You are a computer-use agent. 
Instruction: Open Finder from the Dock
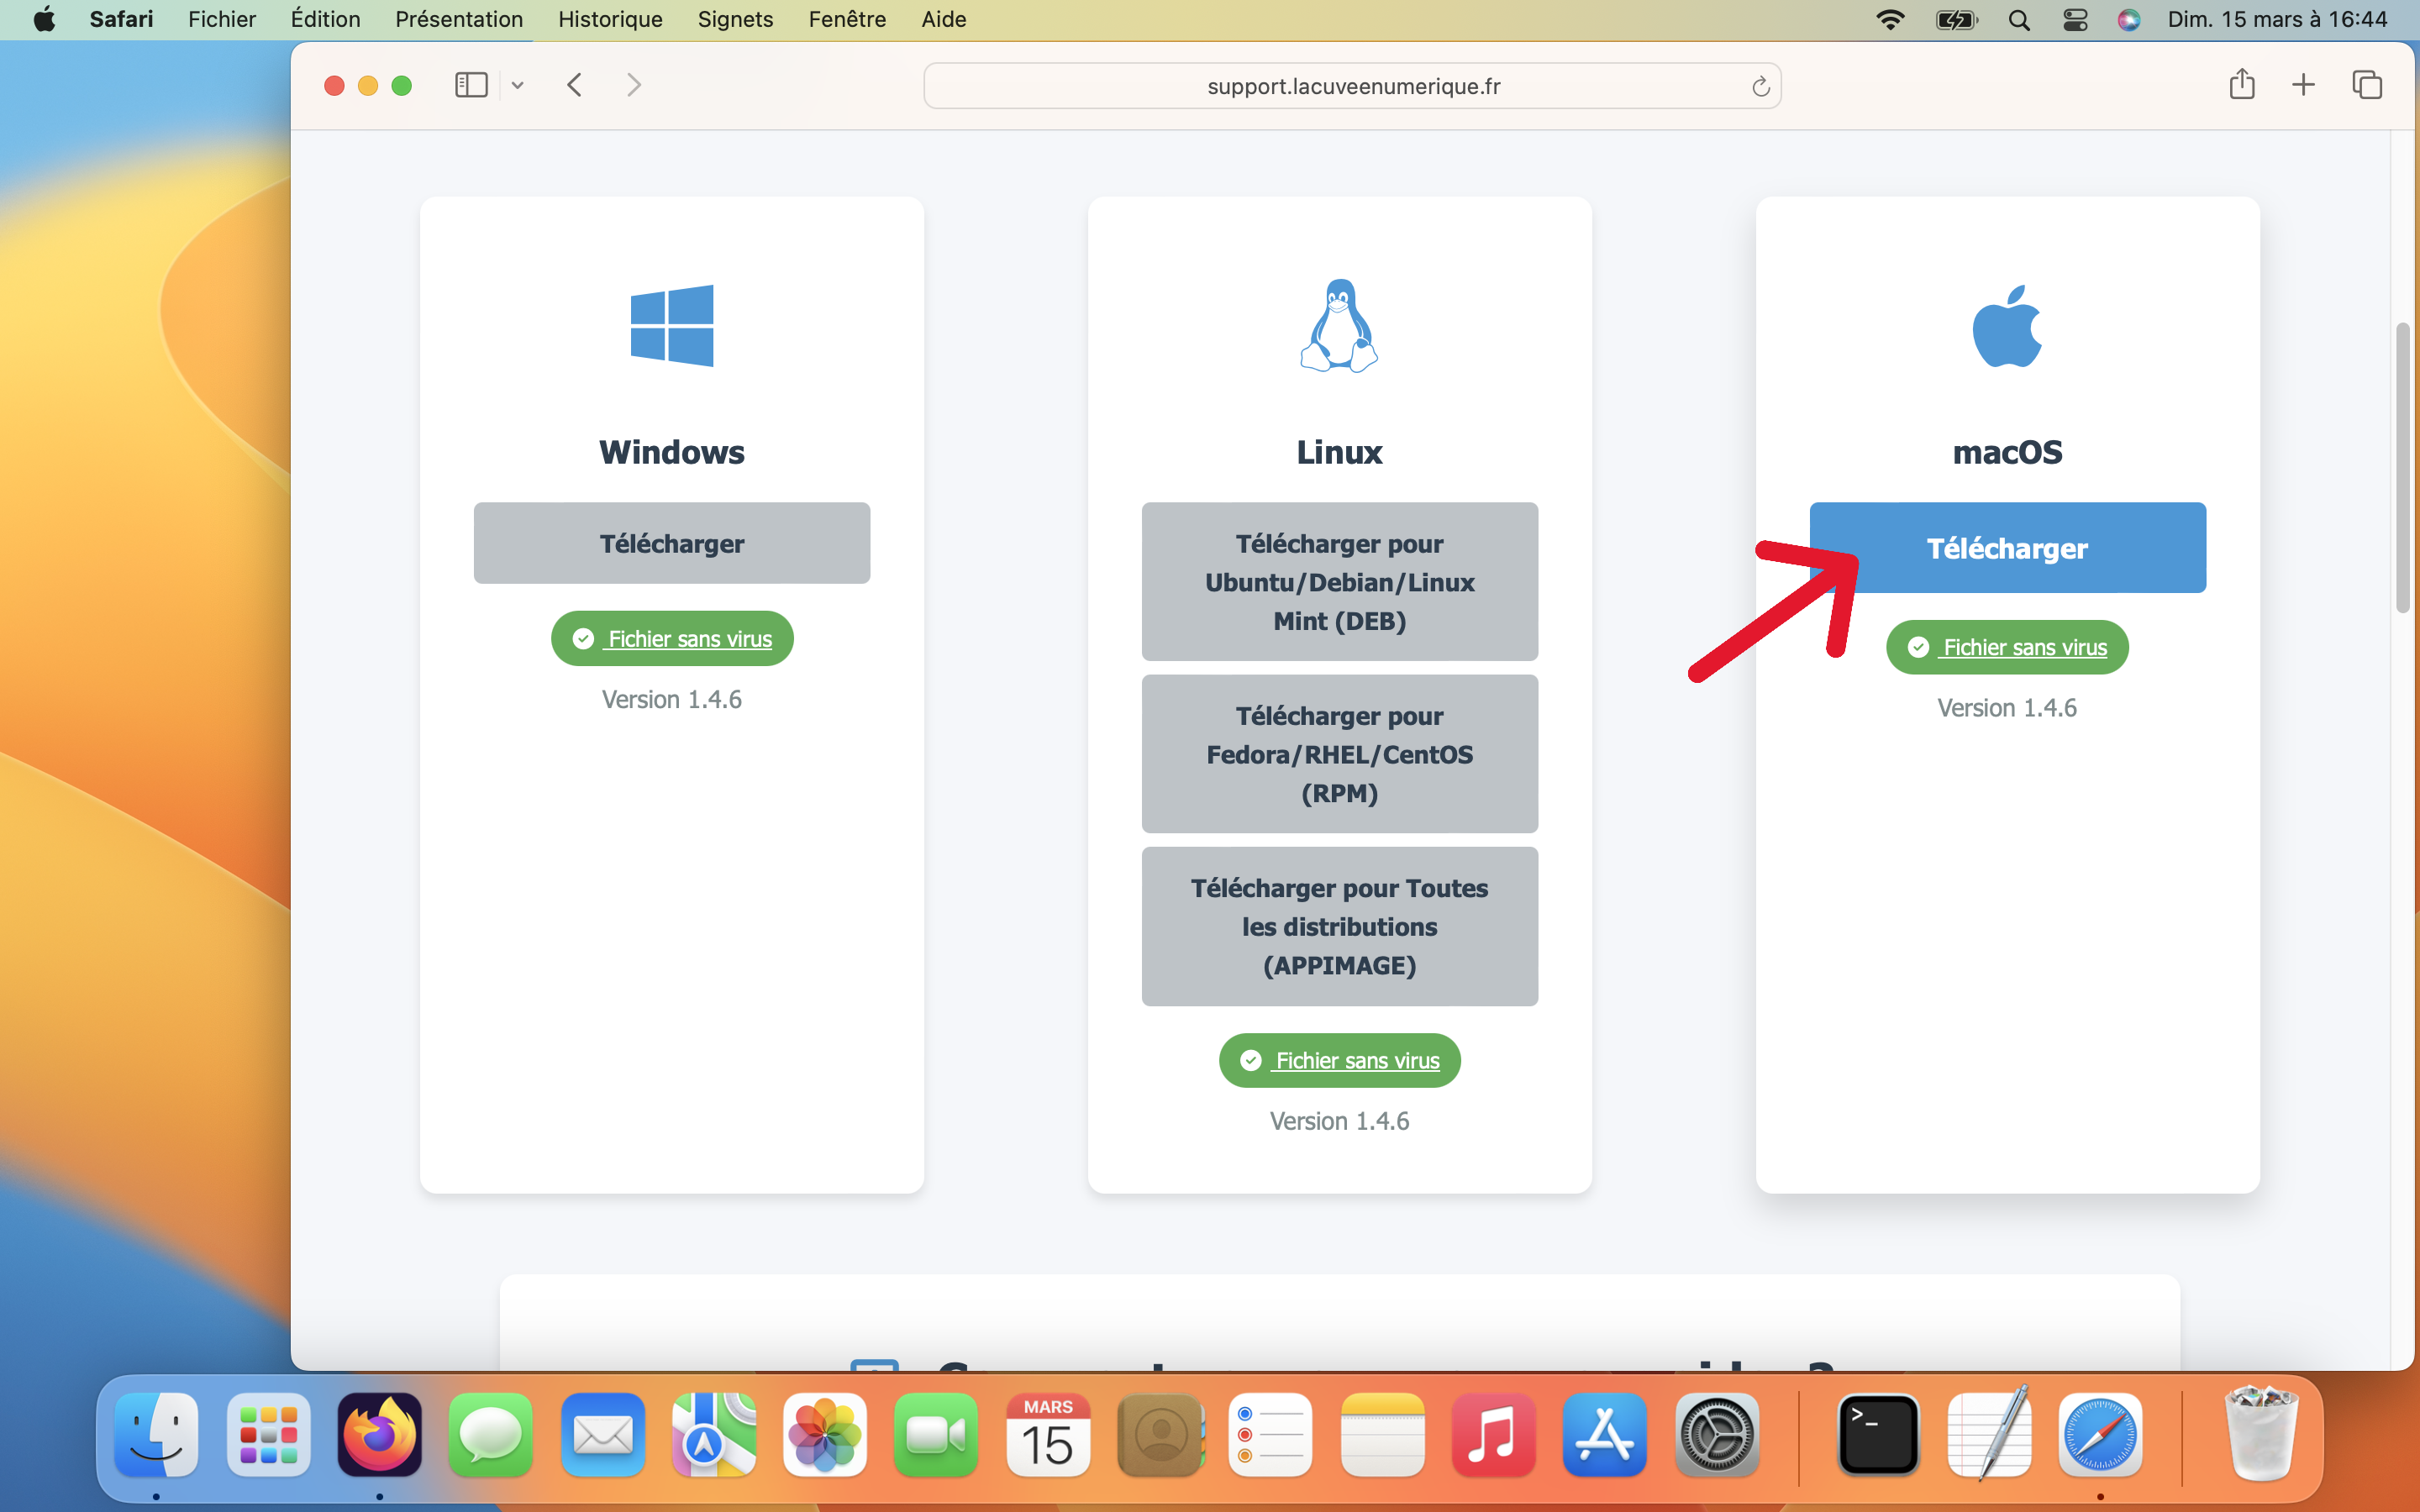point(156,1435)
